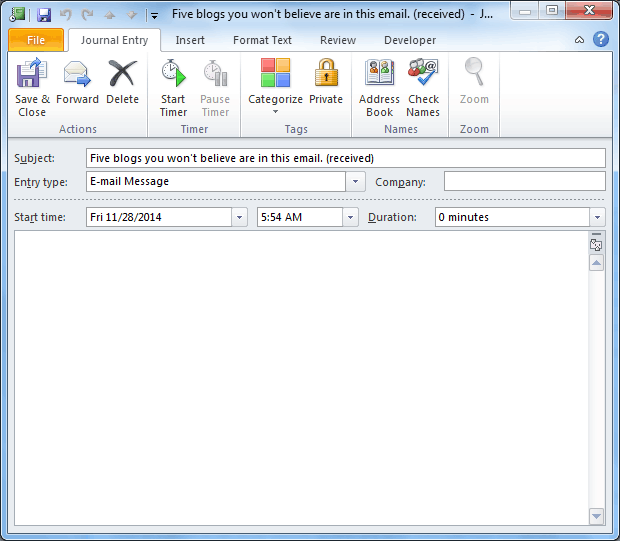Click the 0 minutes duration field
Screen dimensions: 620x541
[512, 217]
